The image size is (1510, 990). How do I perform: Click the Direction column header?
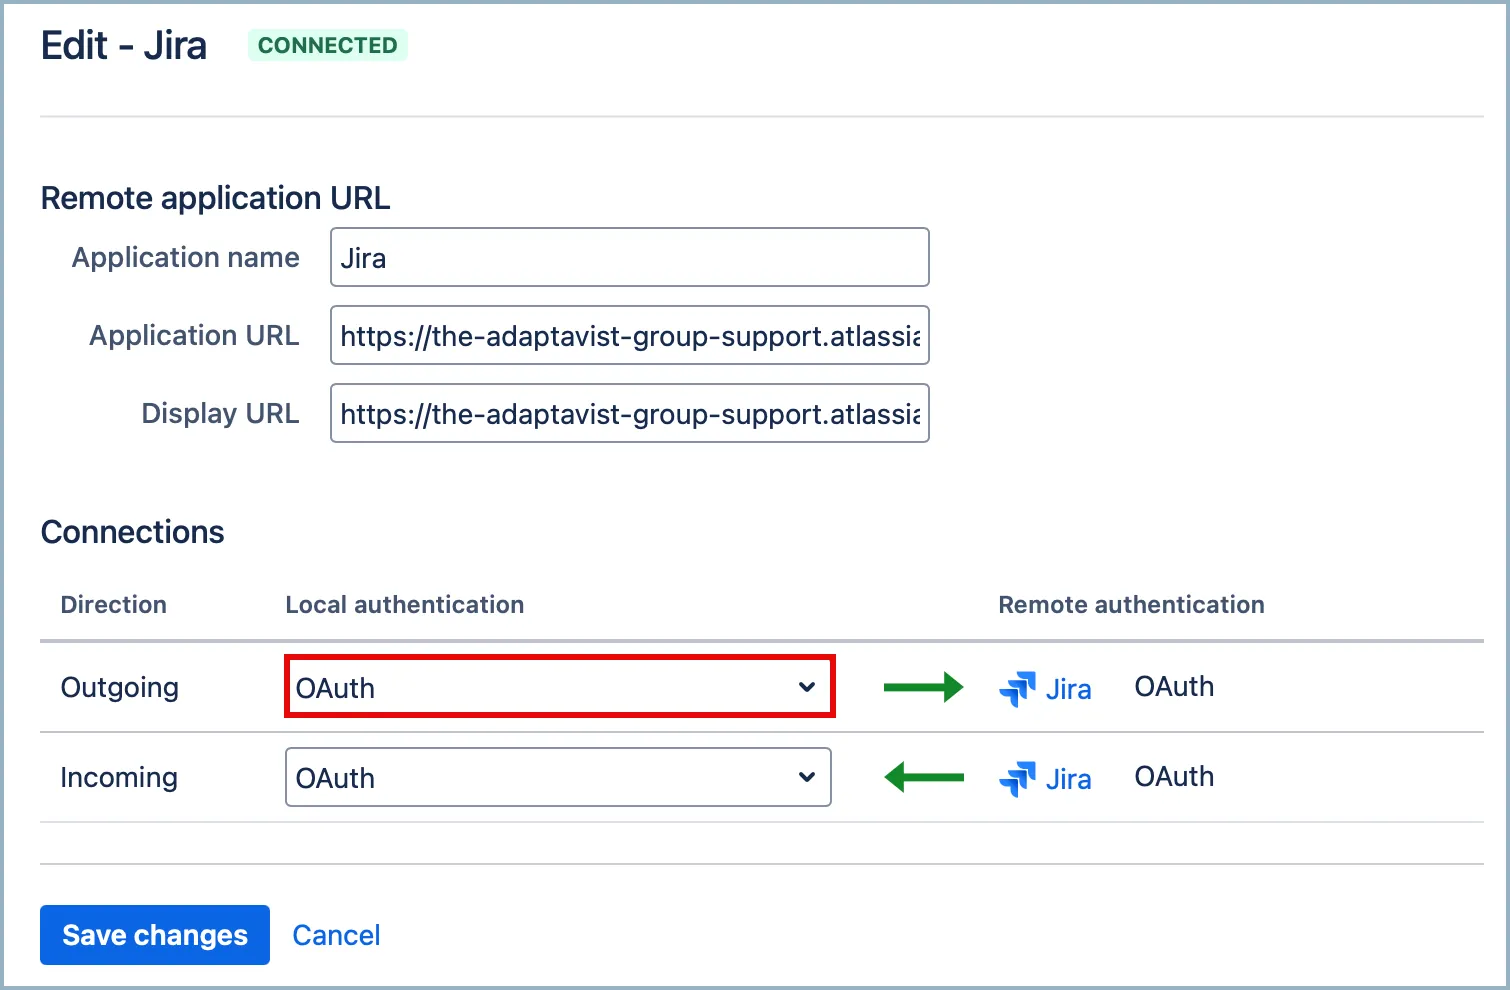coord(114,604)
